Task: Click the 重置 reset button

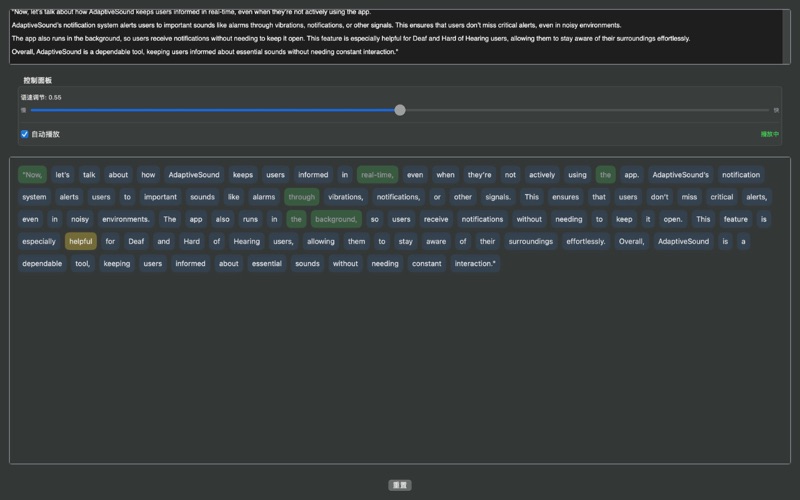Action: click(x=400, y=485)
